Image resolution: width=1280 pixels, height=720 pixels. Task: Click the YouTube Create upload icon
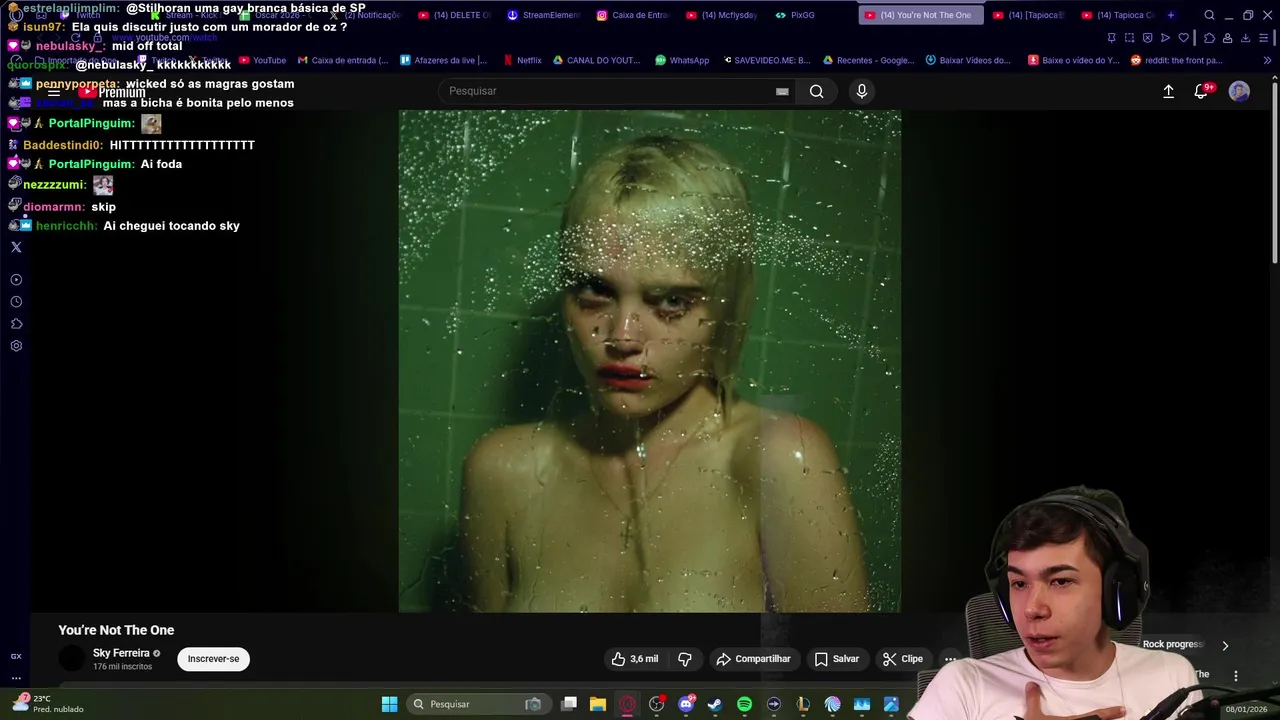pyautogui.click(x=1168, y=91)
